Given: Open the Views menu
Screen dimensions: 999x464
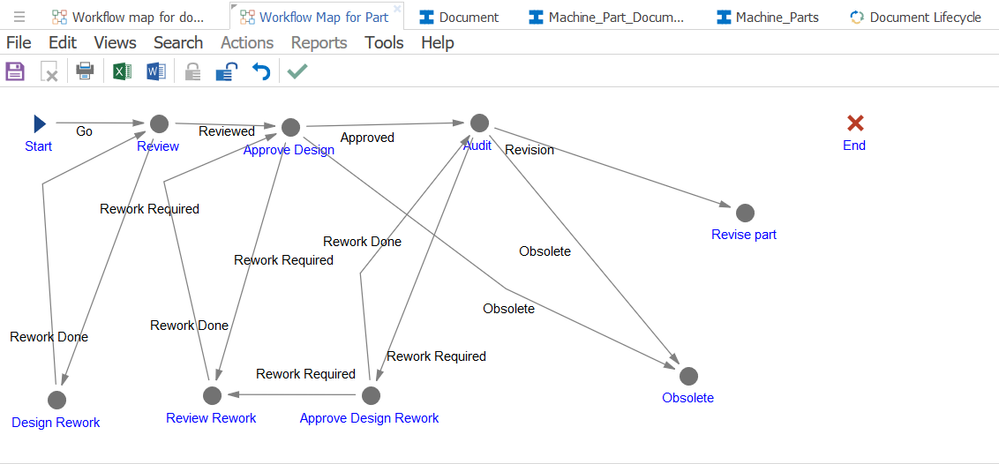Looking at the screenshot, I should pyautogui.click(x=115, y=42).
